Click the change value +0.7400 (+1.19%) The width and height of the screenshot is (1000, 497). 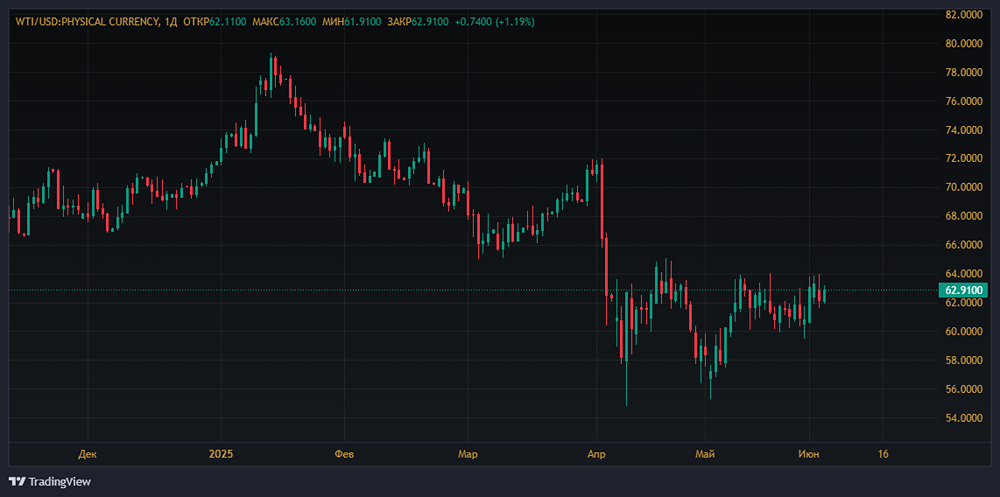(x=494, y=22)
